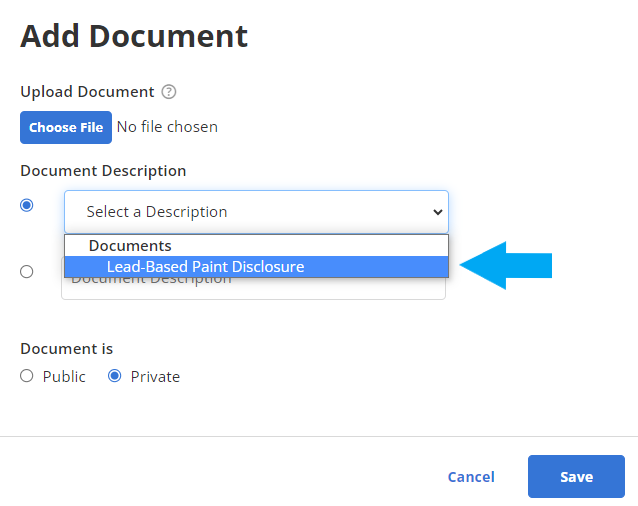The height and width of the screenshot is (506, 638).
Task: Click the Private label text
Action: 155,377
